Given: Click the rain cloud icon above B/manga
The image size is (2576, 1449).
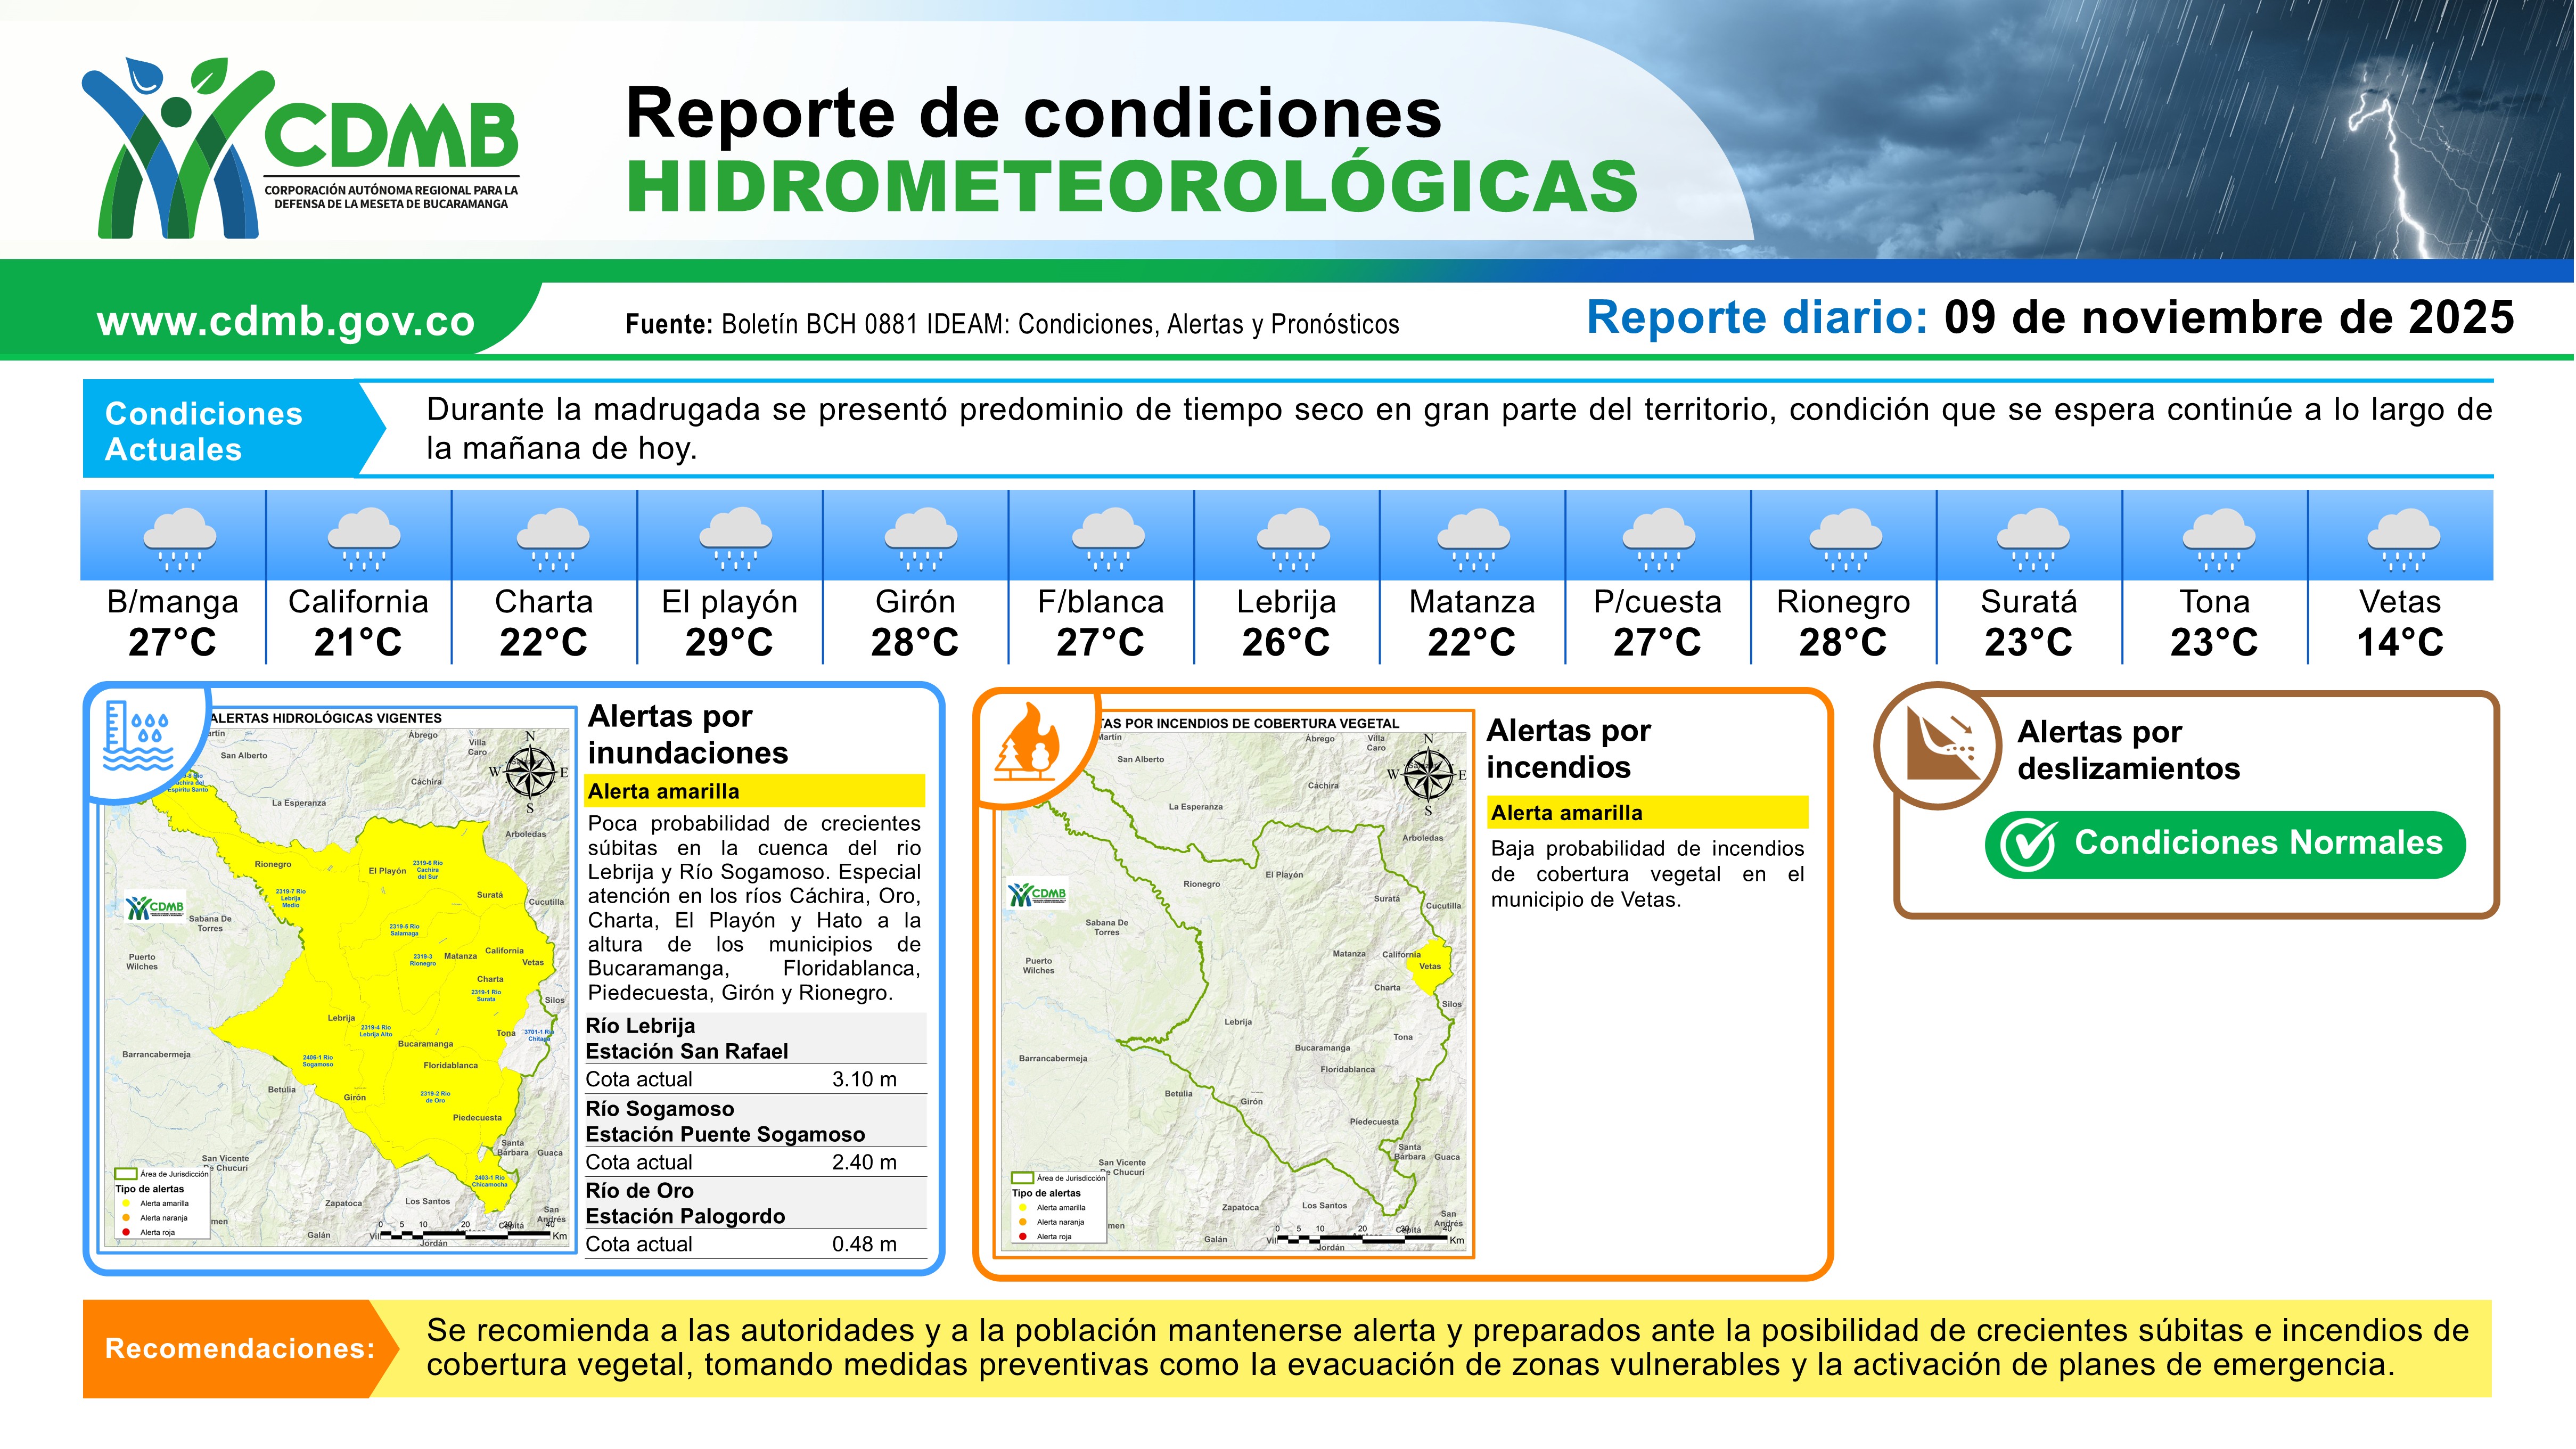Looking at the screenshot, I should click(179, 539).
